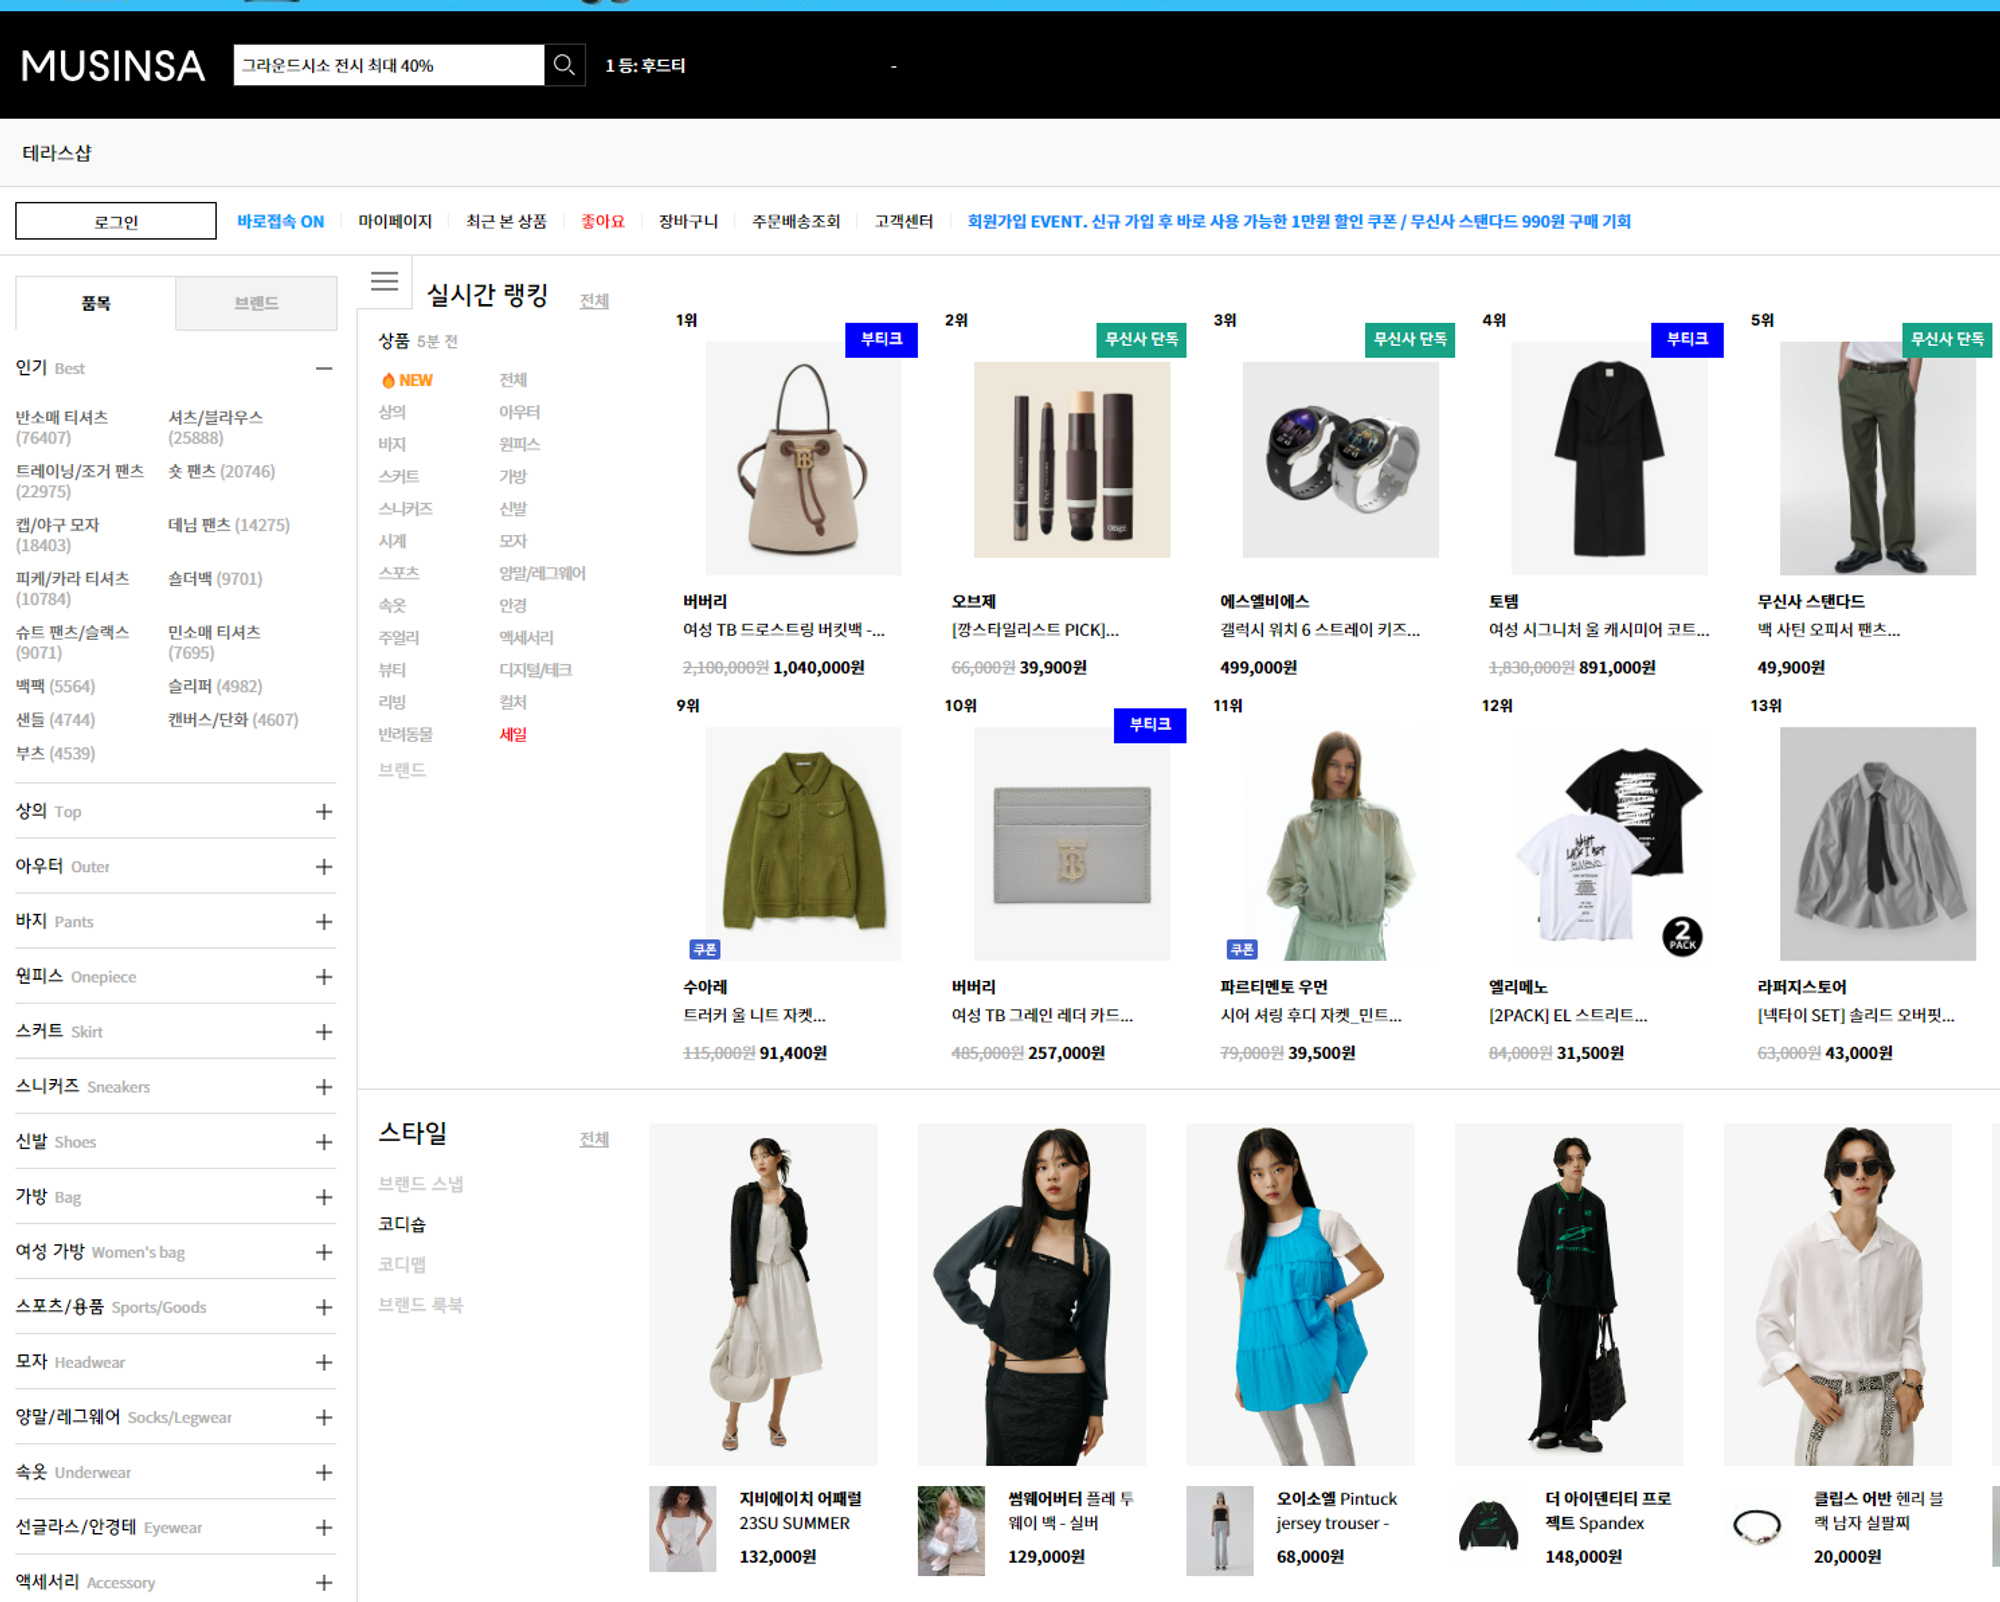Click the 바로접속 ON link
Screen dimensions: 2000x1602
(x=280, y=221)
